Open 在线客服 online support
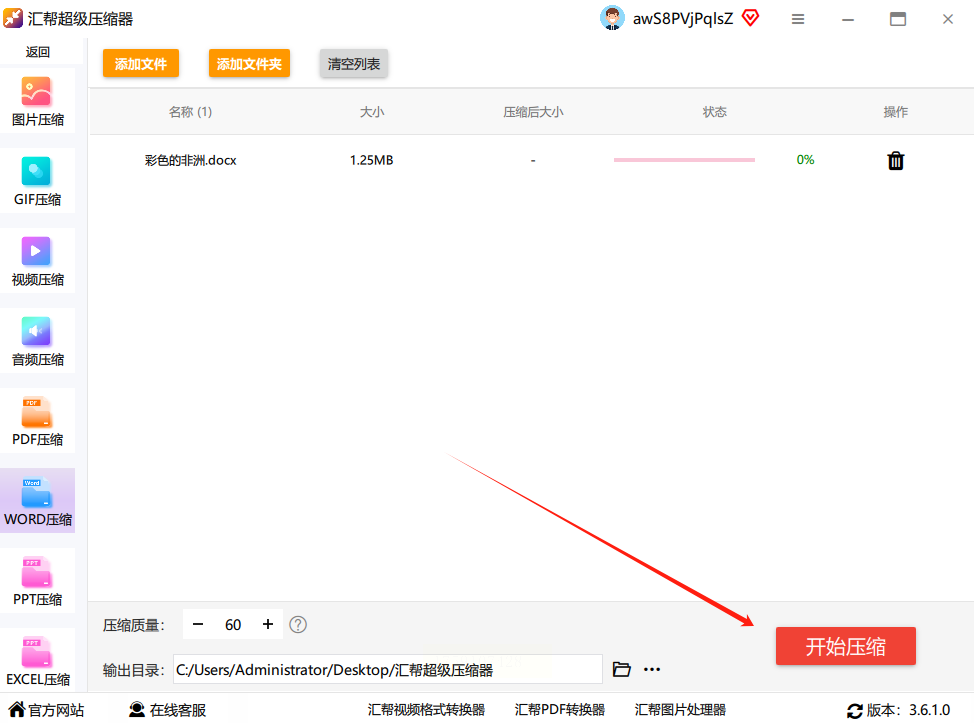The image size is (974, 723). click(167, 710)
